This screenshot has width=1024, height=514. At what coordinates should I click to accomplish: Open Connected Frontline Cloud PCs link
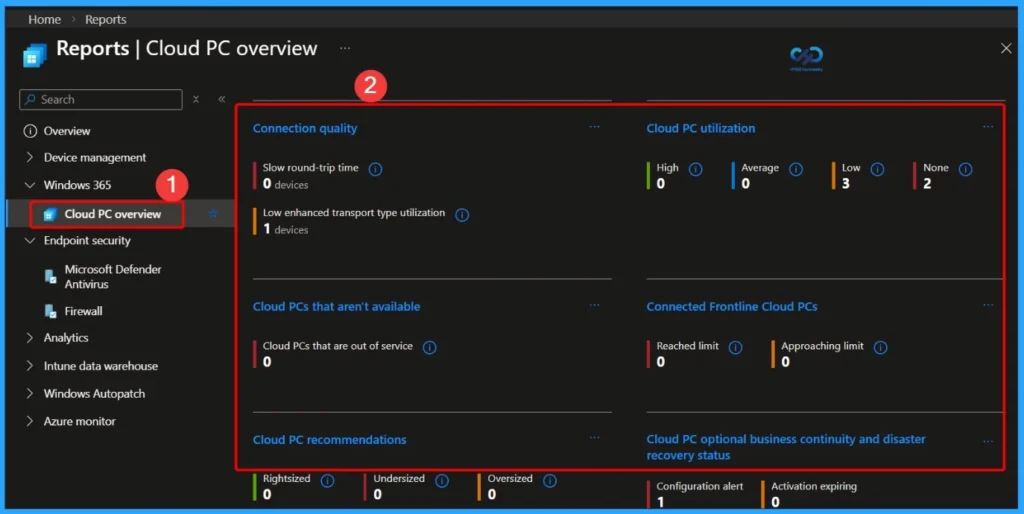pos(731,306)
